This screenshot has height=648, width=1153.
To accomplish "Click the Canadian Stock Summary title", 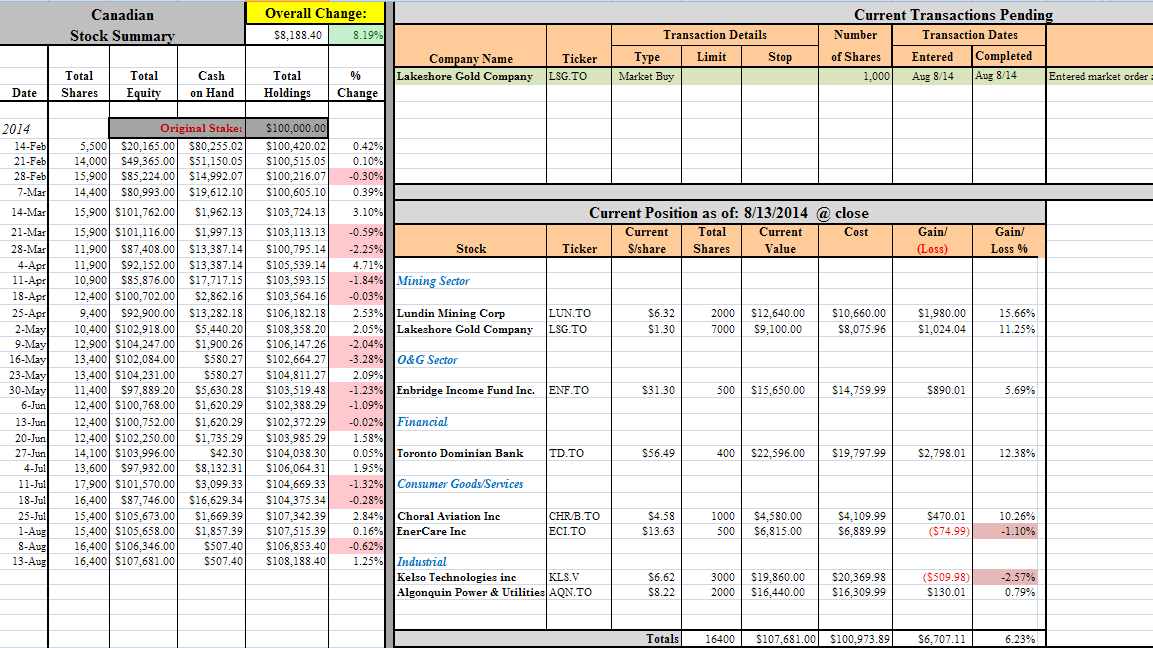I will 122,24.
